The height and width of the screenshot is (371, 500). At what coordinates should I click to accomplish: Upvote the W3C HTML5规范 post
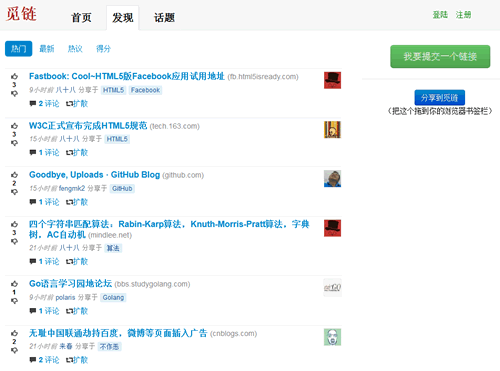click(x=14, y=126)
